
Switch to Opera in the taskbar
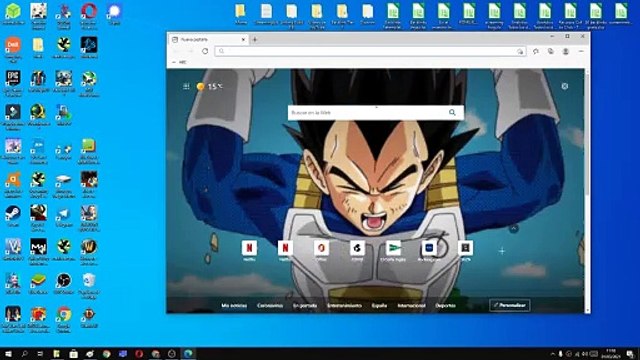click(139, 353)
